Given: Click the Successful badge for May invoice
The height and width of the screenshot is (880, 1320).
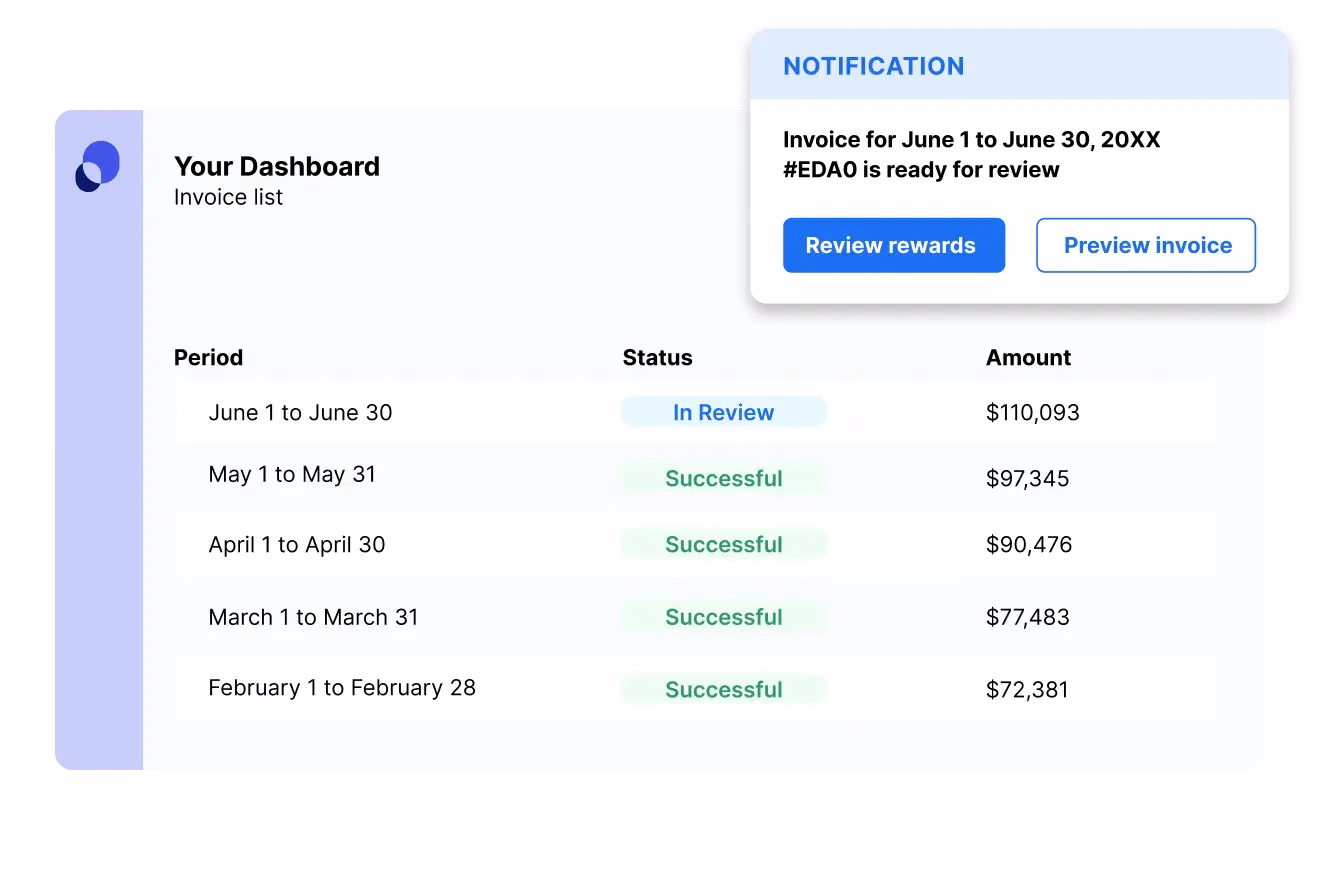Looking at the screenshot, I should (x=723, y=478).
